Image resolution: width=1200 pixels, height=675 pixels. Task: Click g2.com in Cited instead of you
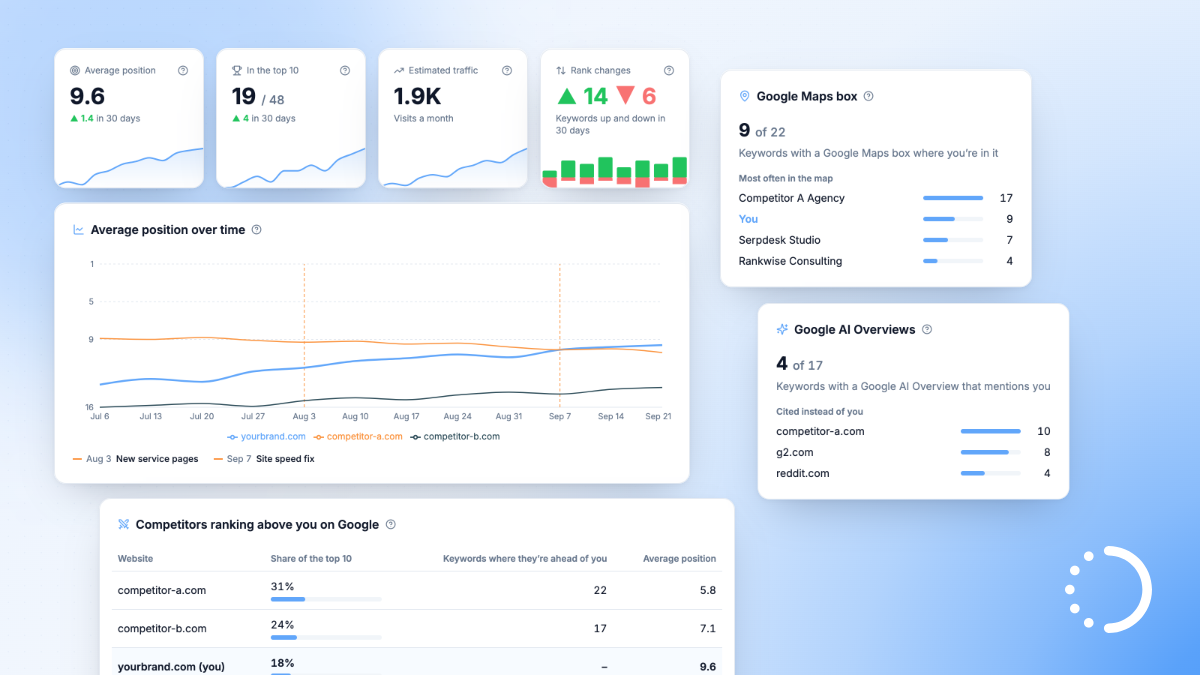tap(796, 452)
